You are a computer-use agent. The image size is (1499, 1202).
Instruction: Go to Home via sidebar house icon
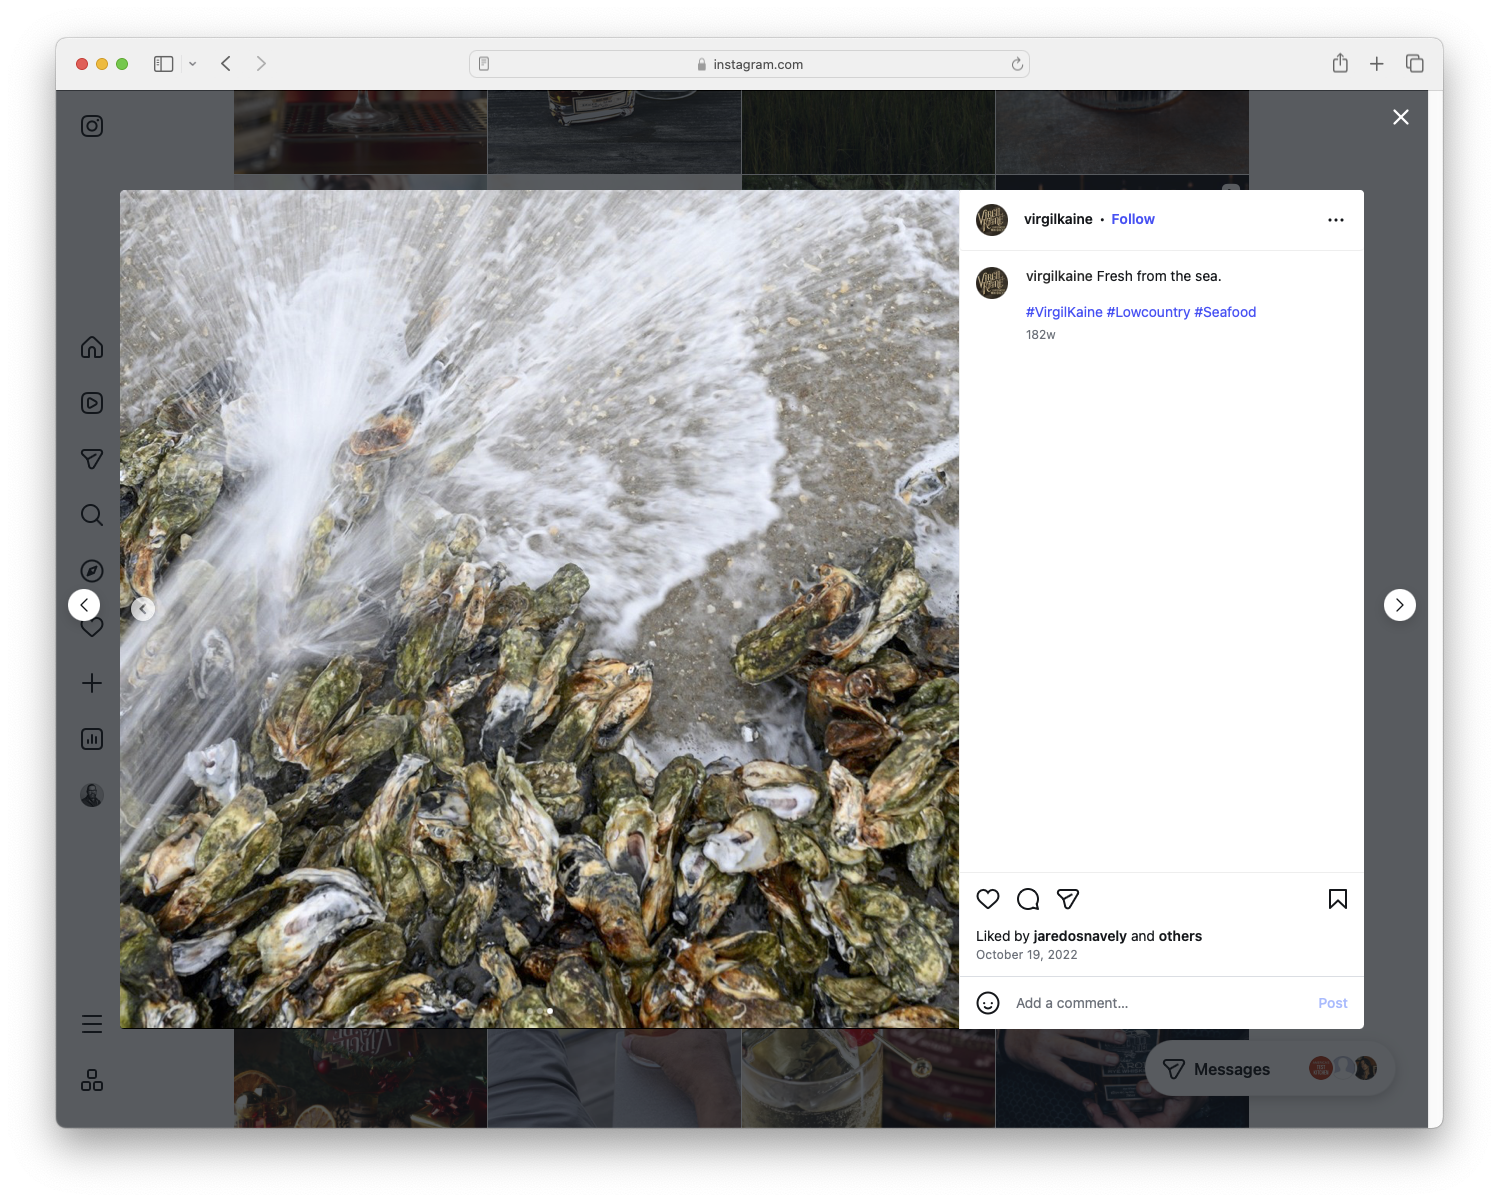pos(92,347)
